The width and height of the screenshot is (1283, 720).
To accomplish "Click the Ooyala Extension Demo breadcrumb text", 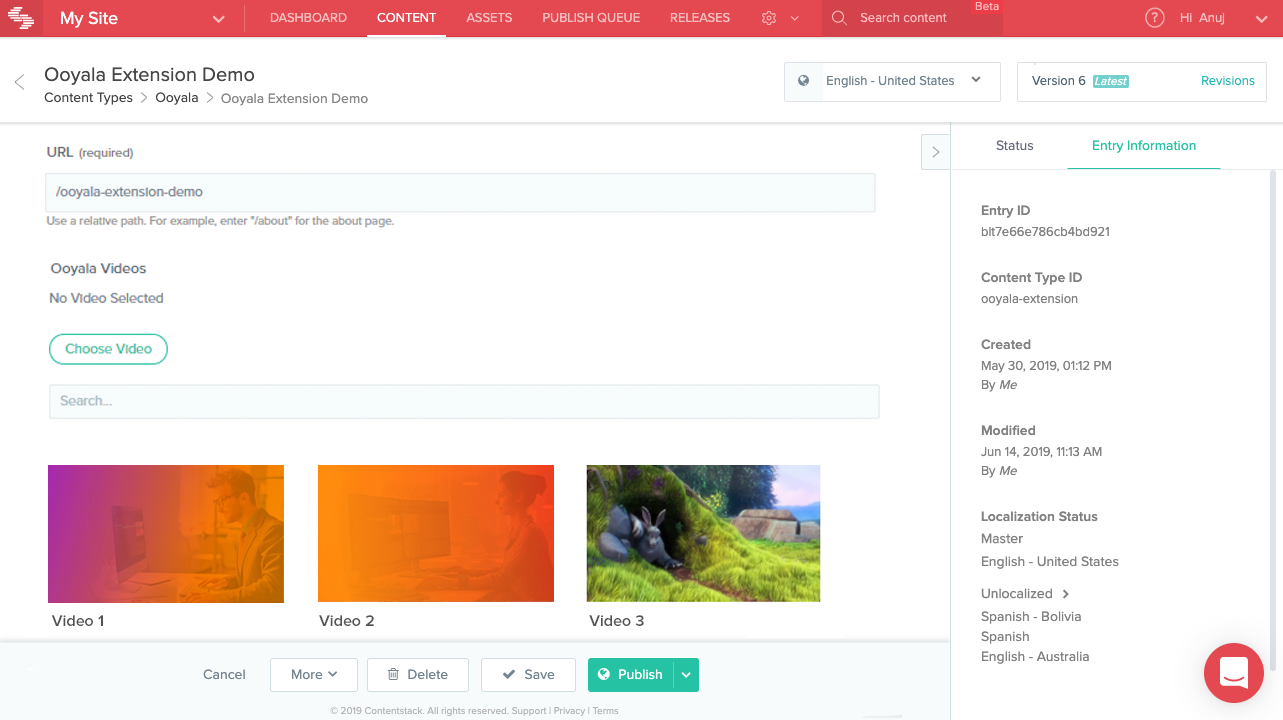I will (294, 98).
